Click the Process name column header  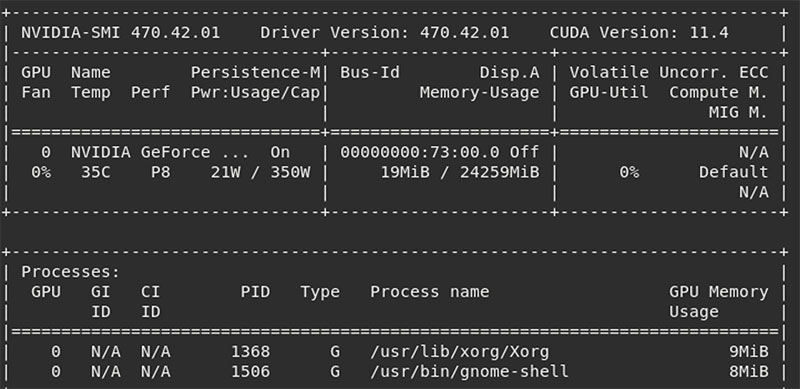tap(430, 291)
